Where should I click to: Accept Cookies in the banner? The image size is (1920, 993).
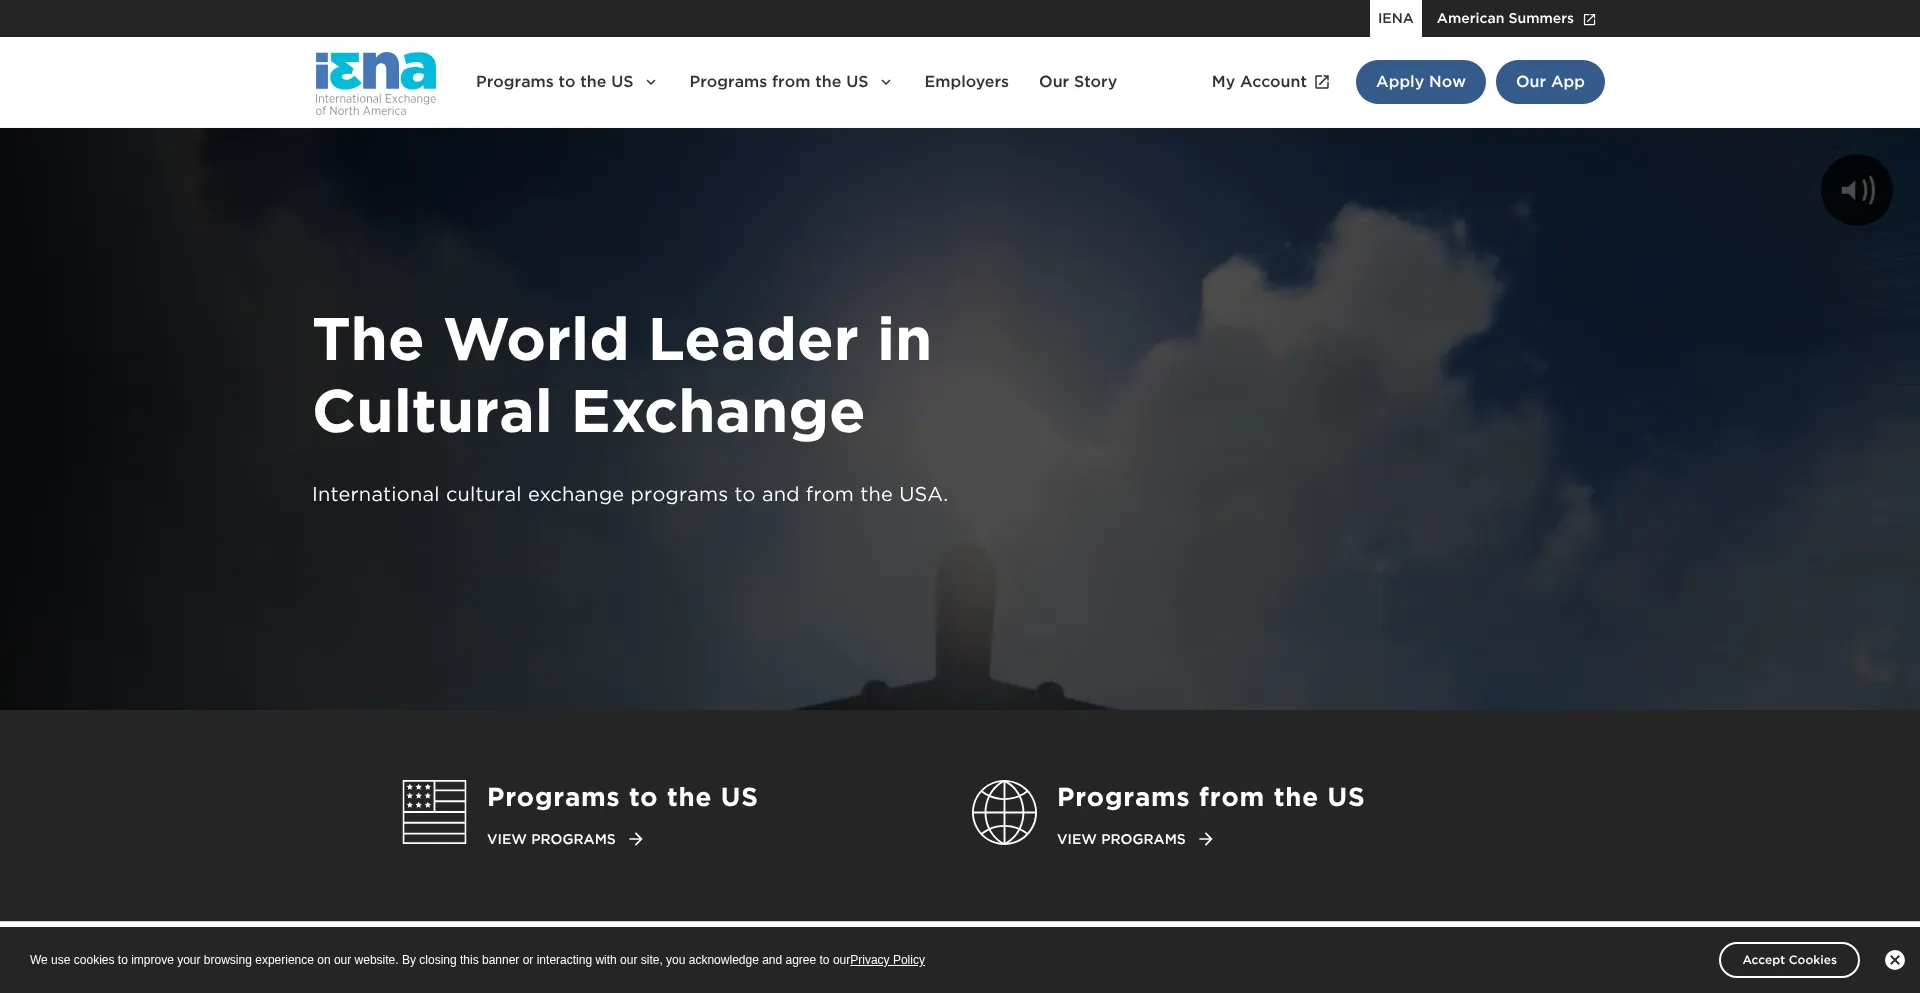[1789, 959]
